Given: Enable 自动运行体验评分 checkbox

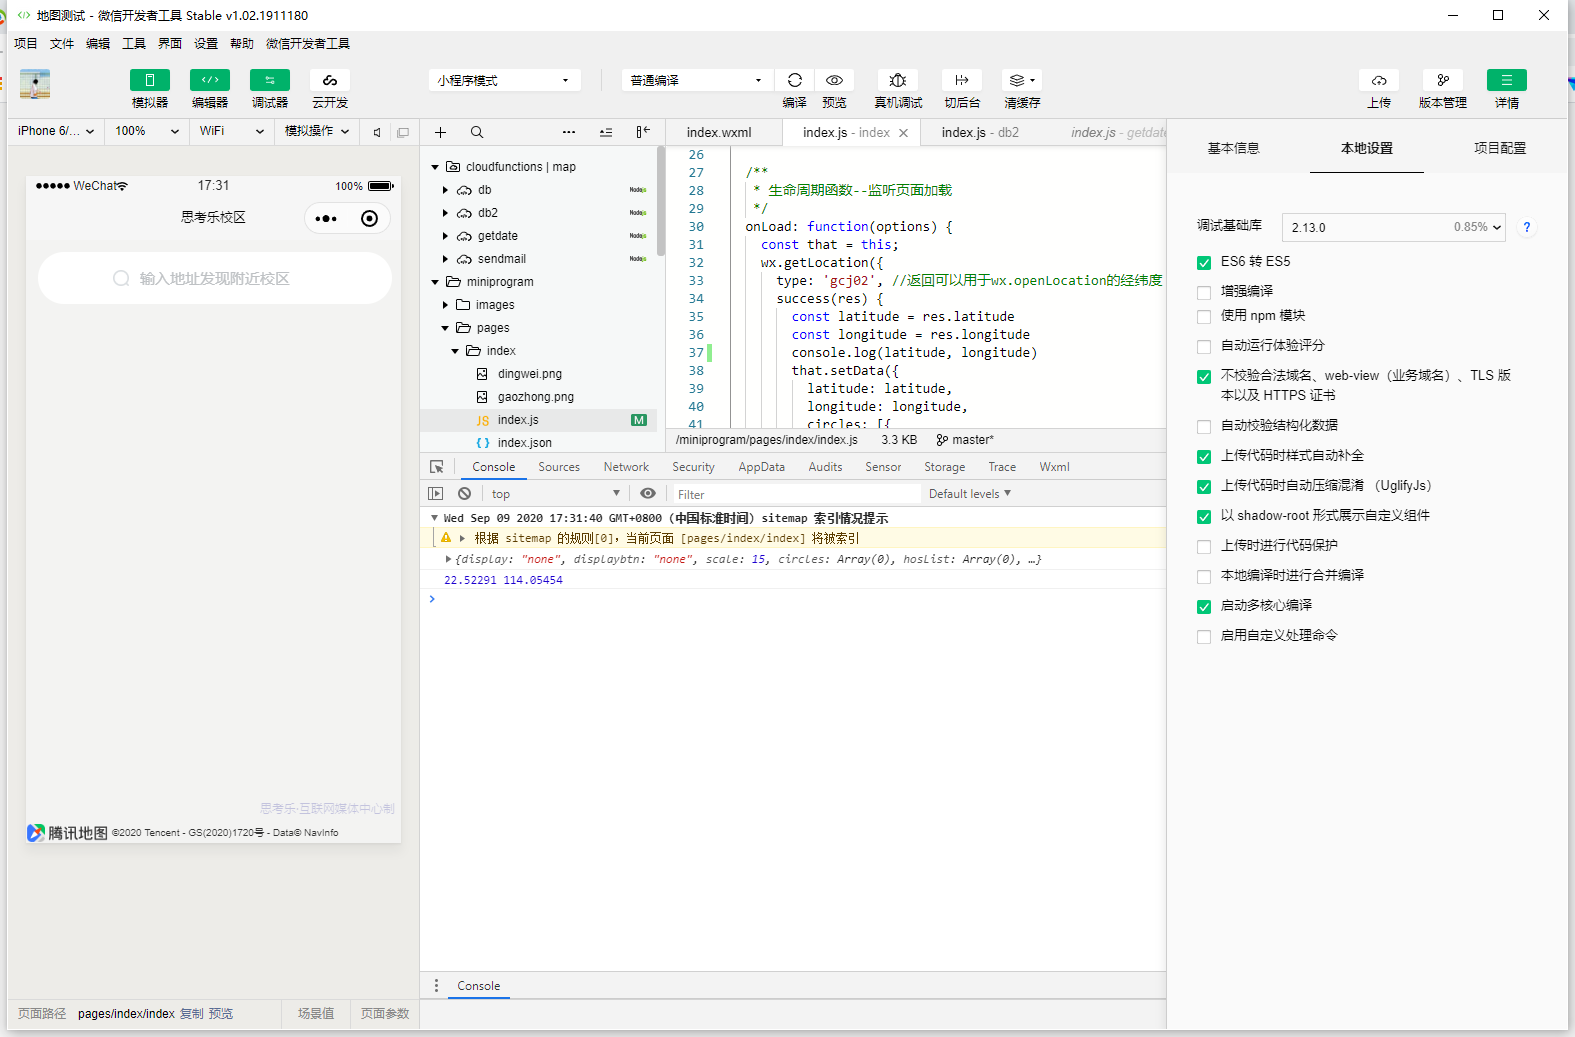Looking at the screenshot, I should click(1204, 347).
